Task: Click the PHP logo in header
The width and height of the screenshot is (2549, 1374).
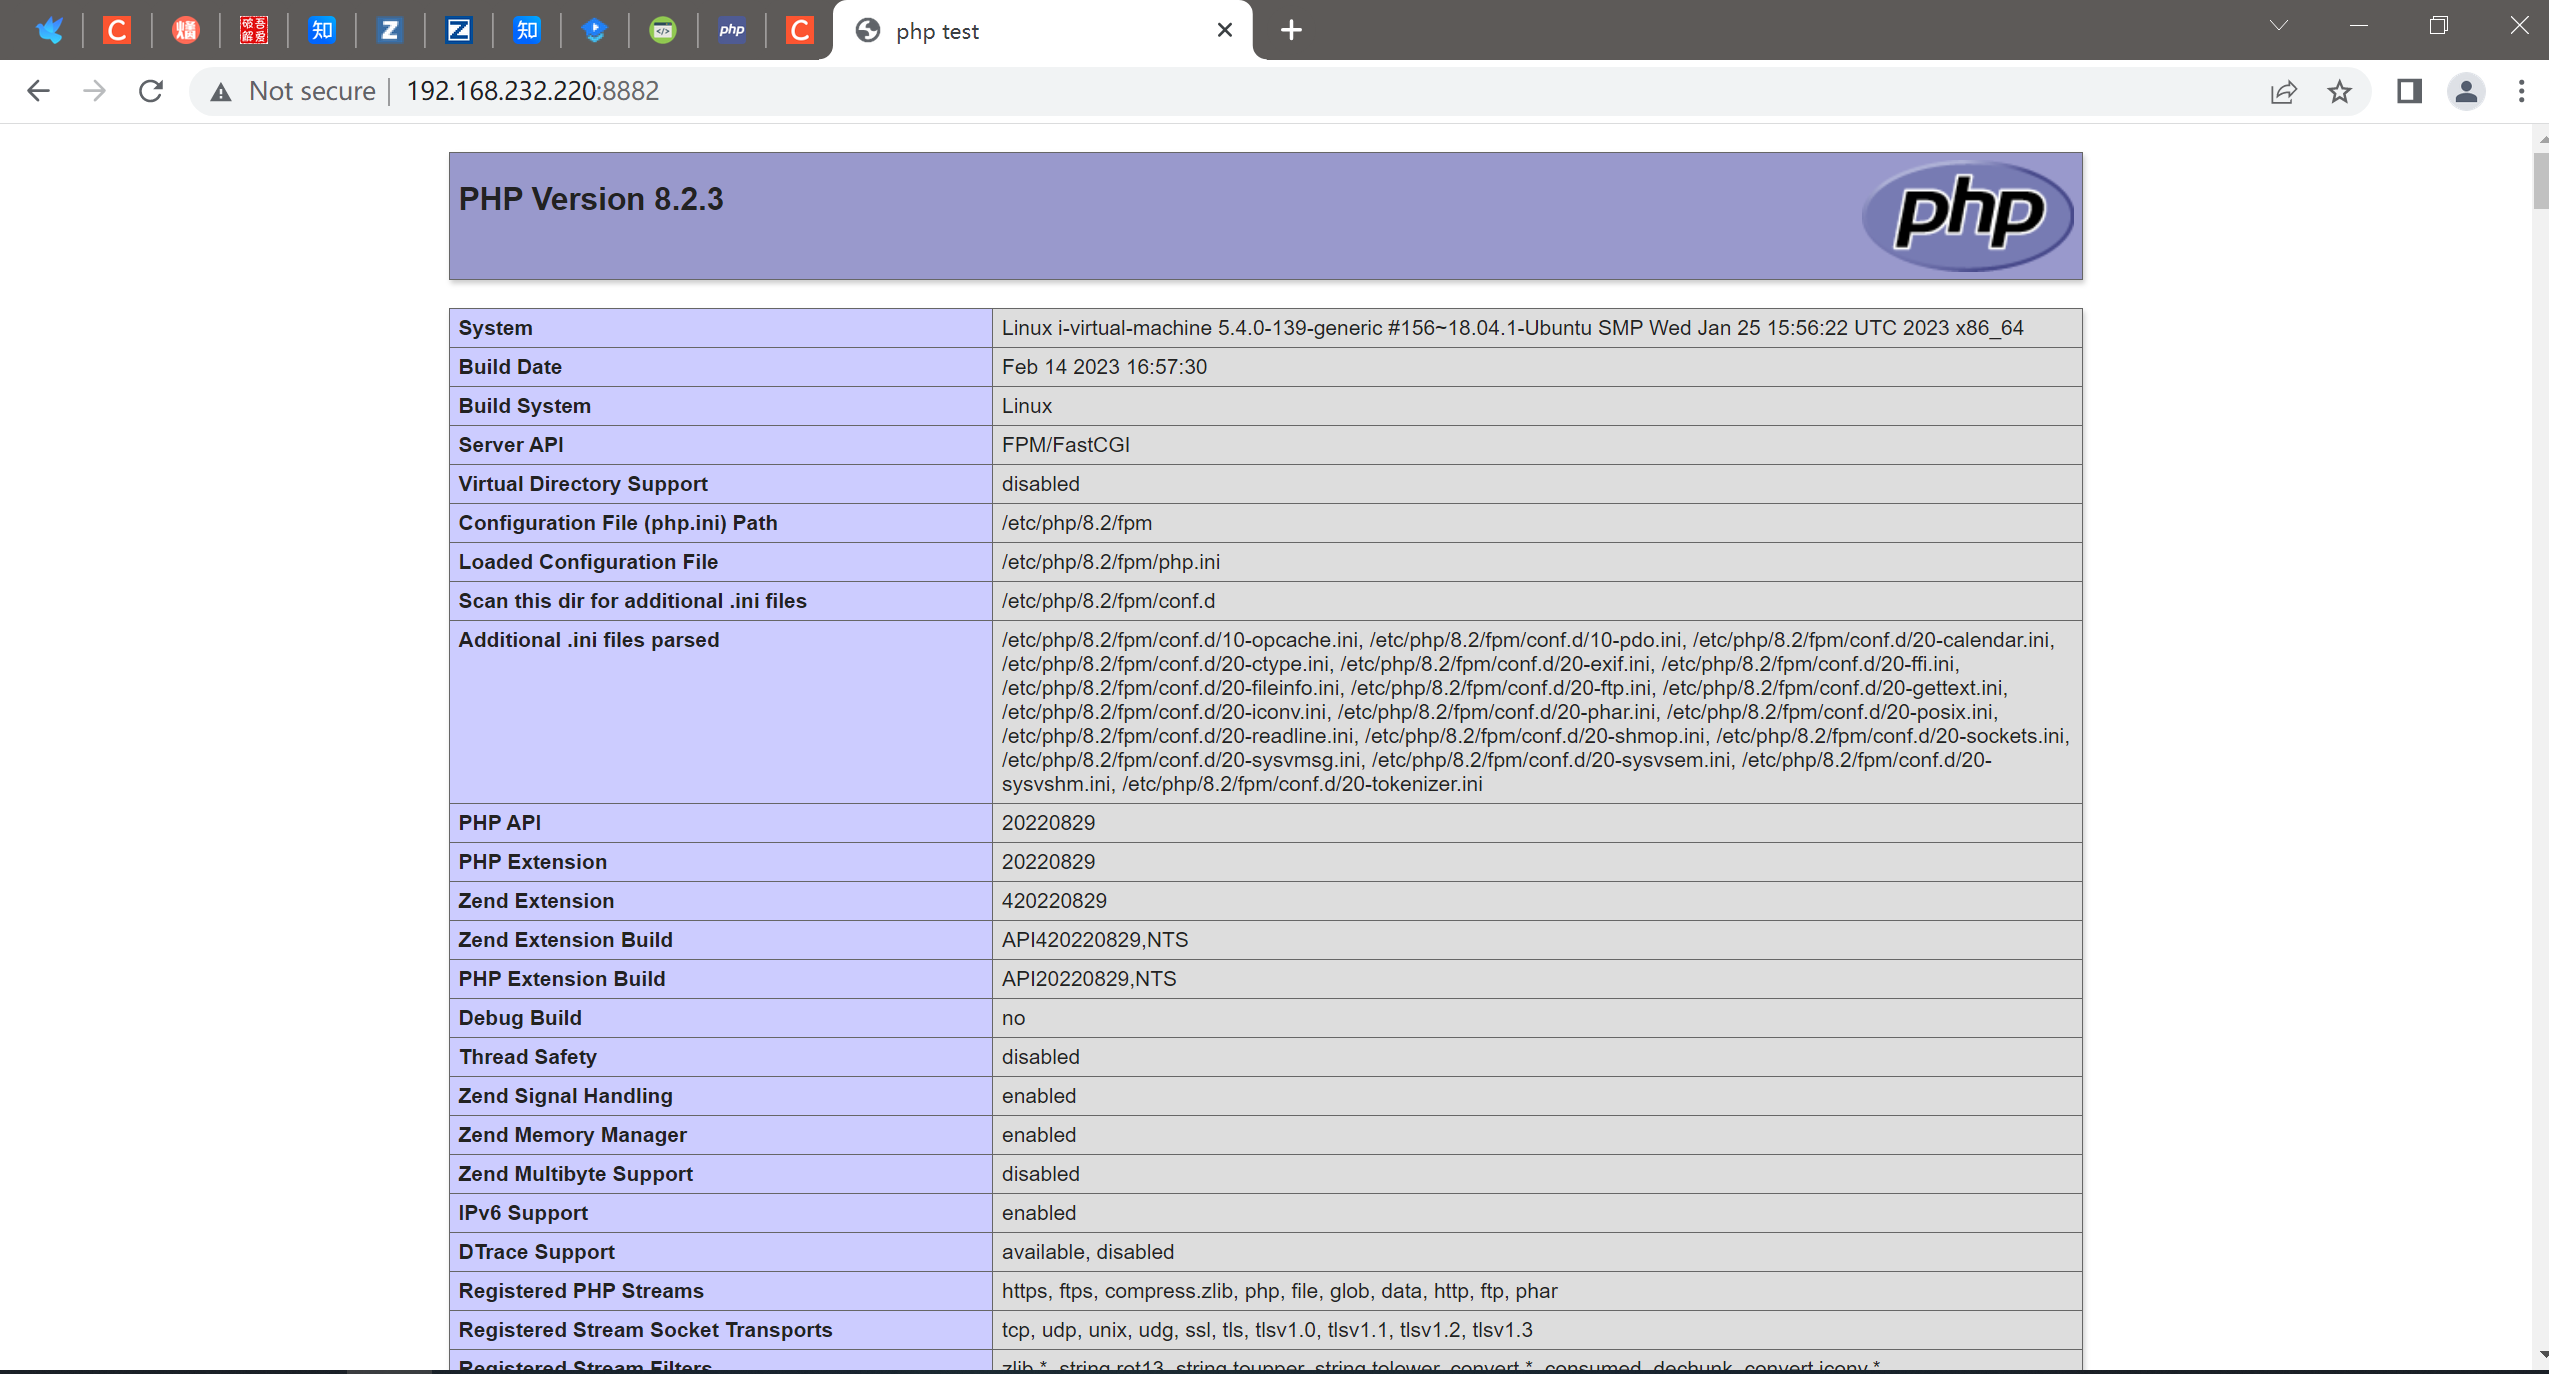Action: point(1967,215)
